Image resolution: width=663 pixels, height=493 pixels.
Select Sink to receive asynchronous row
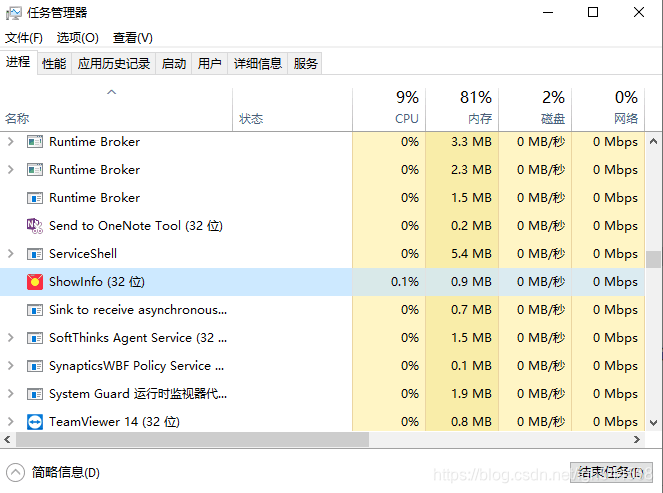[322, 310]
